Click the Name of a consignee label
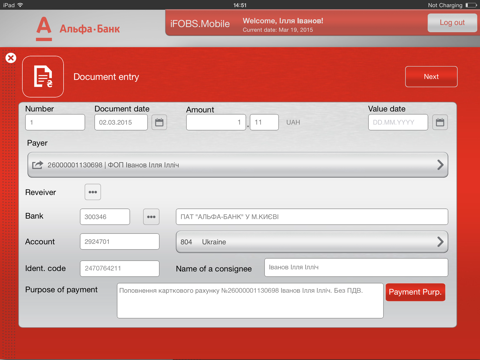This screenshot has height=360, width=480. click(x=214, y=269)
